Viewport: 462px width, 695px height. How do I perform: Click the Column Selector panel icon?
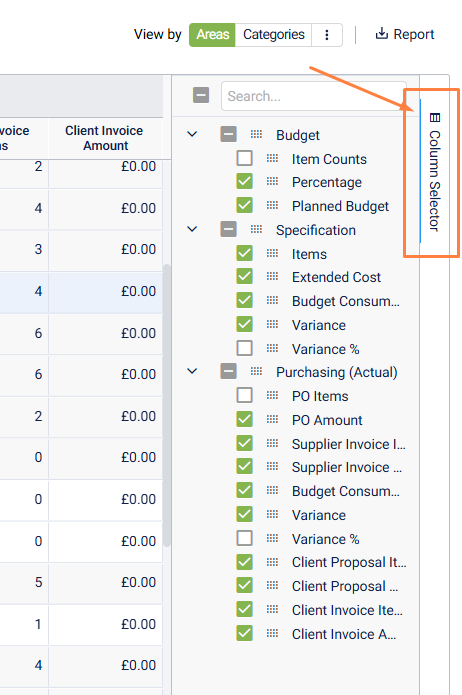click(x=435, y=118)
